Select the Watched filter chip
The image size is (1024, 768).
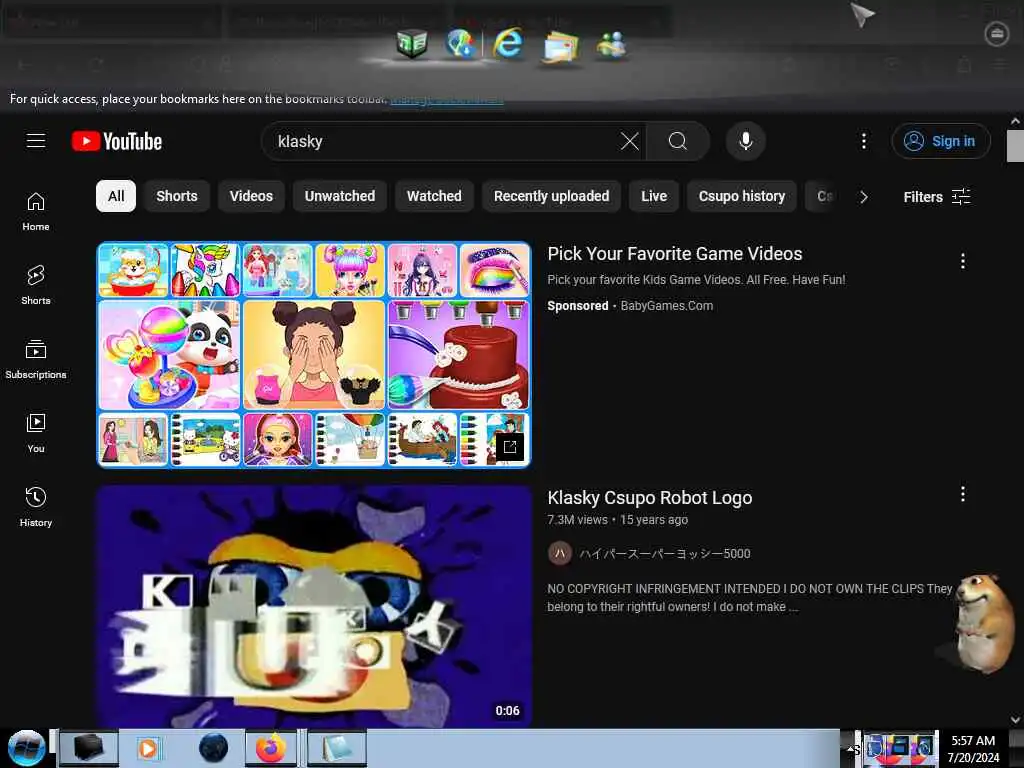point(434,196)
